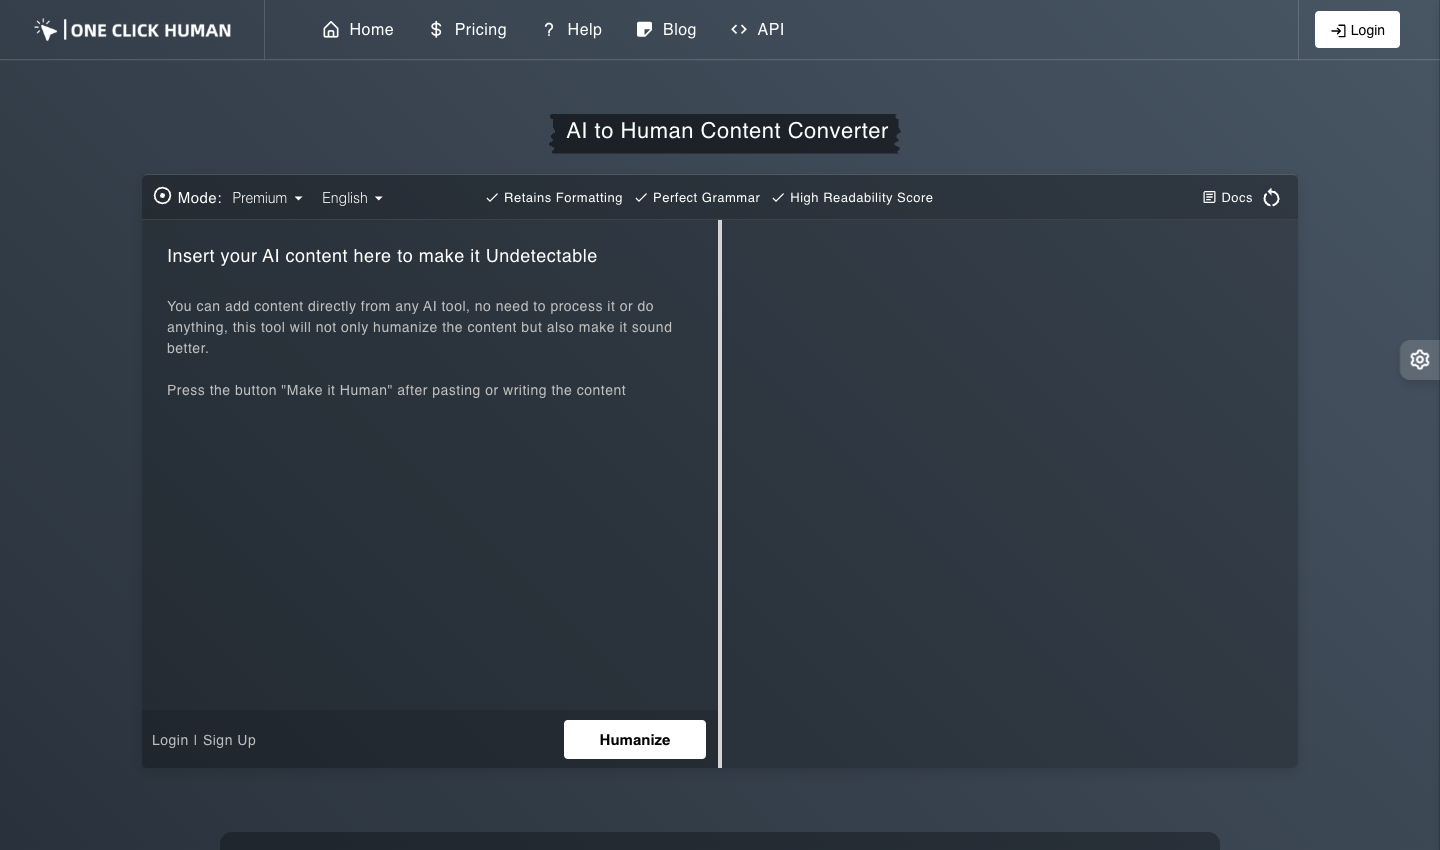Click the 'AI to Human Content Converter' heading

click(x=727, y=131)
